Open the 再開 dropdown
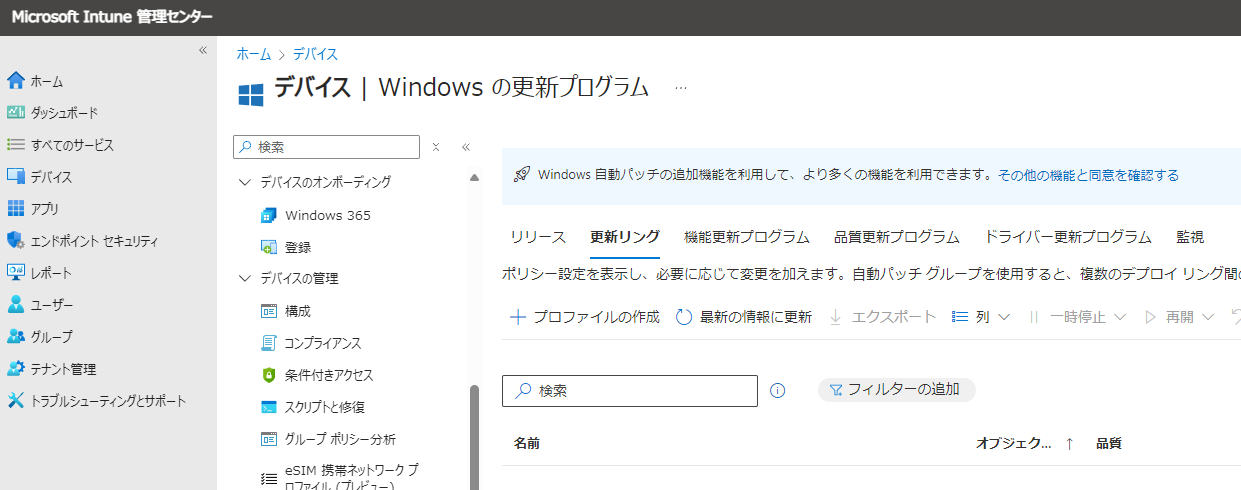Viewport: 1241px width, 490px height. pyautogui.click(x=1179, y=317)
